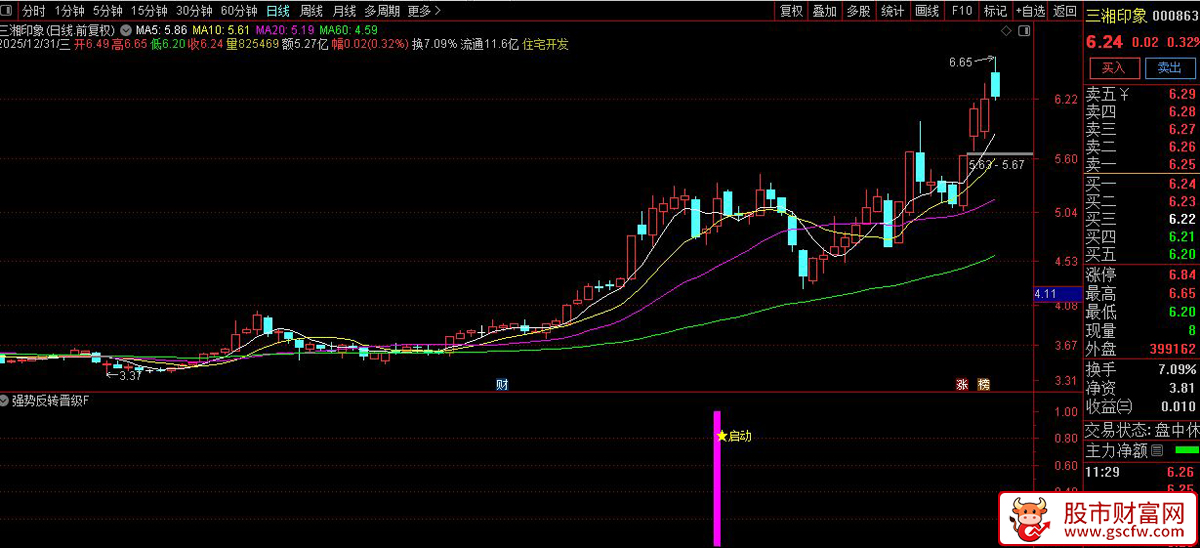Open the 复权 adjustment menu
Image resolution: width=1200 pixels, height=548 pixels.
[x=791, y=11]
